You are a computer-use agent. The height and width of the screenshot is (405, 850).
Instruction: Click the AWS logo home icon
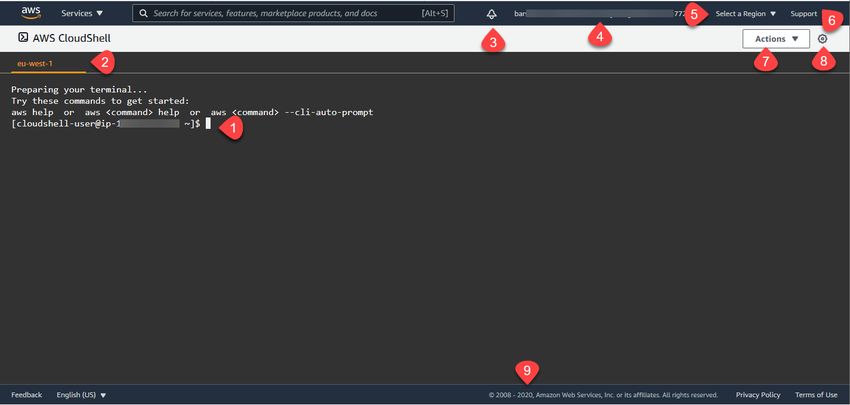(x=31, y=12)
